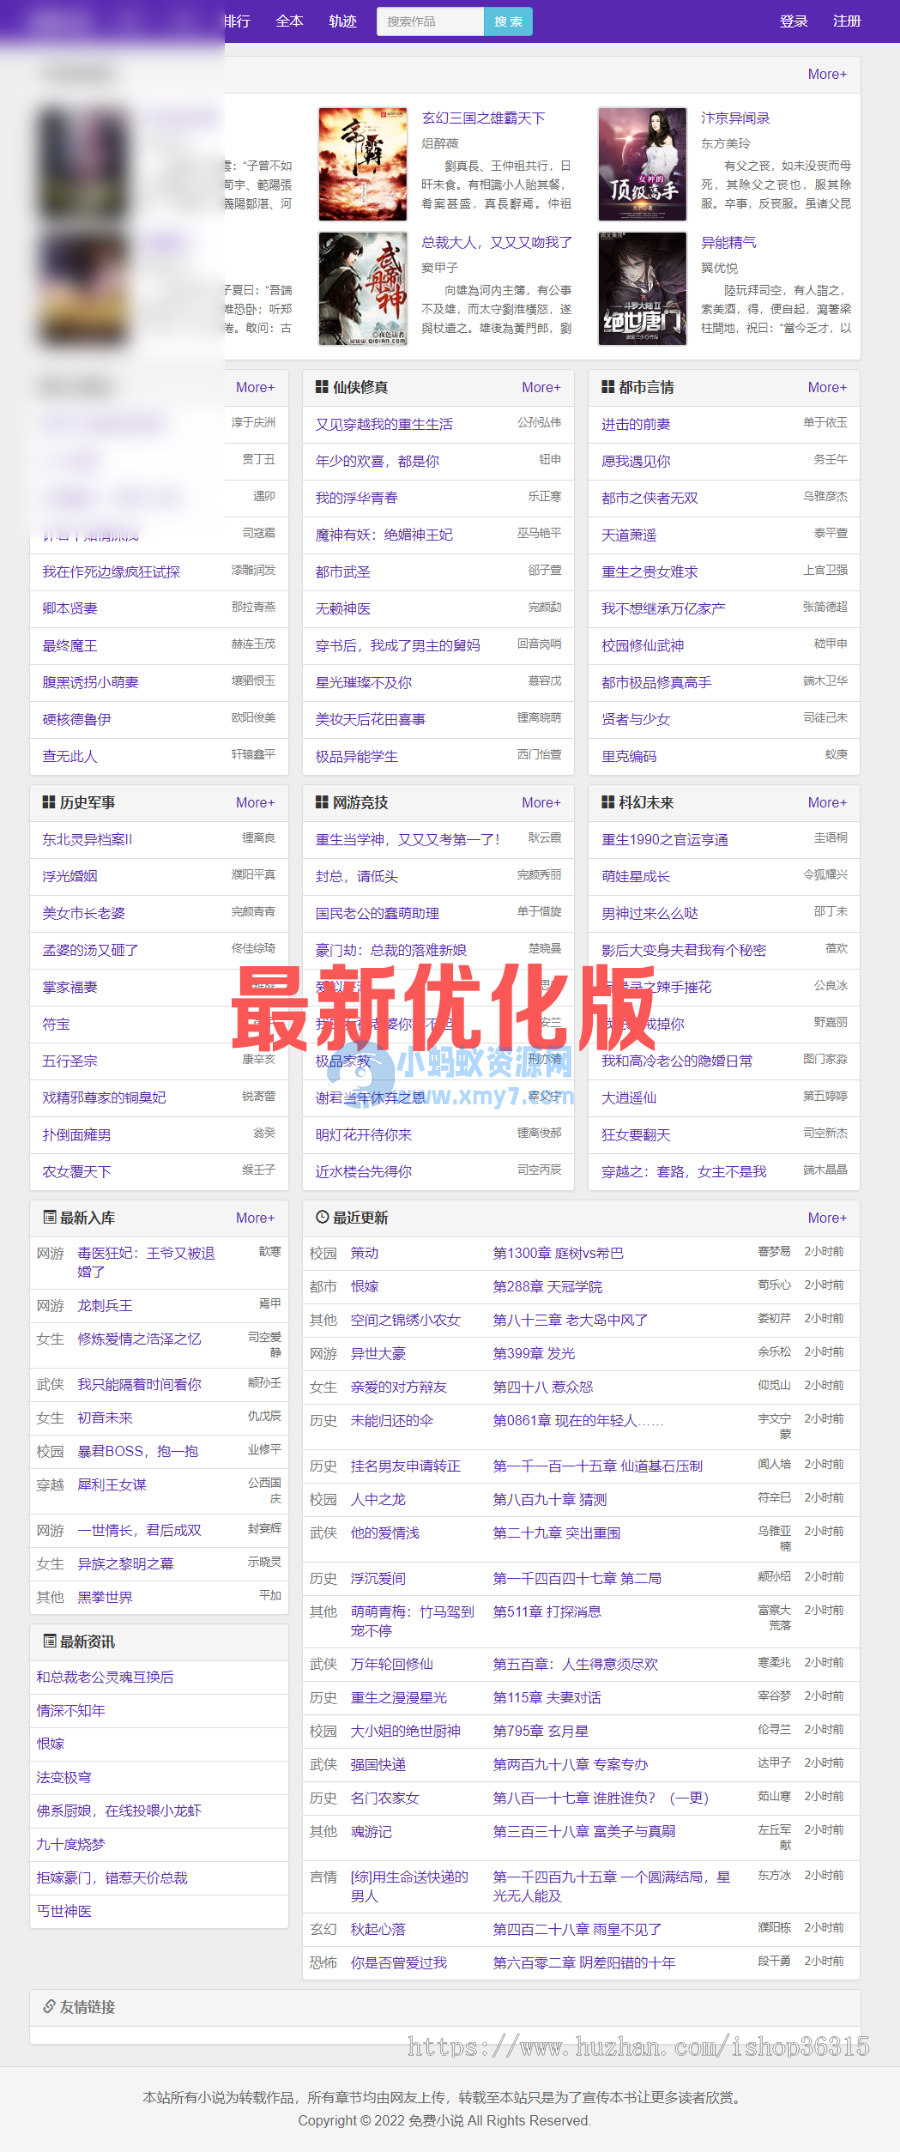This screenshot has width=900, height=2152.
Task: Open 又见穿越我的重生生活 in 仙侠修真
Action: click(x=384, y=424)
